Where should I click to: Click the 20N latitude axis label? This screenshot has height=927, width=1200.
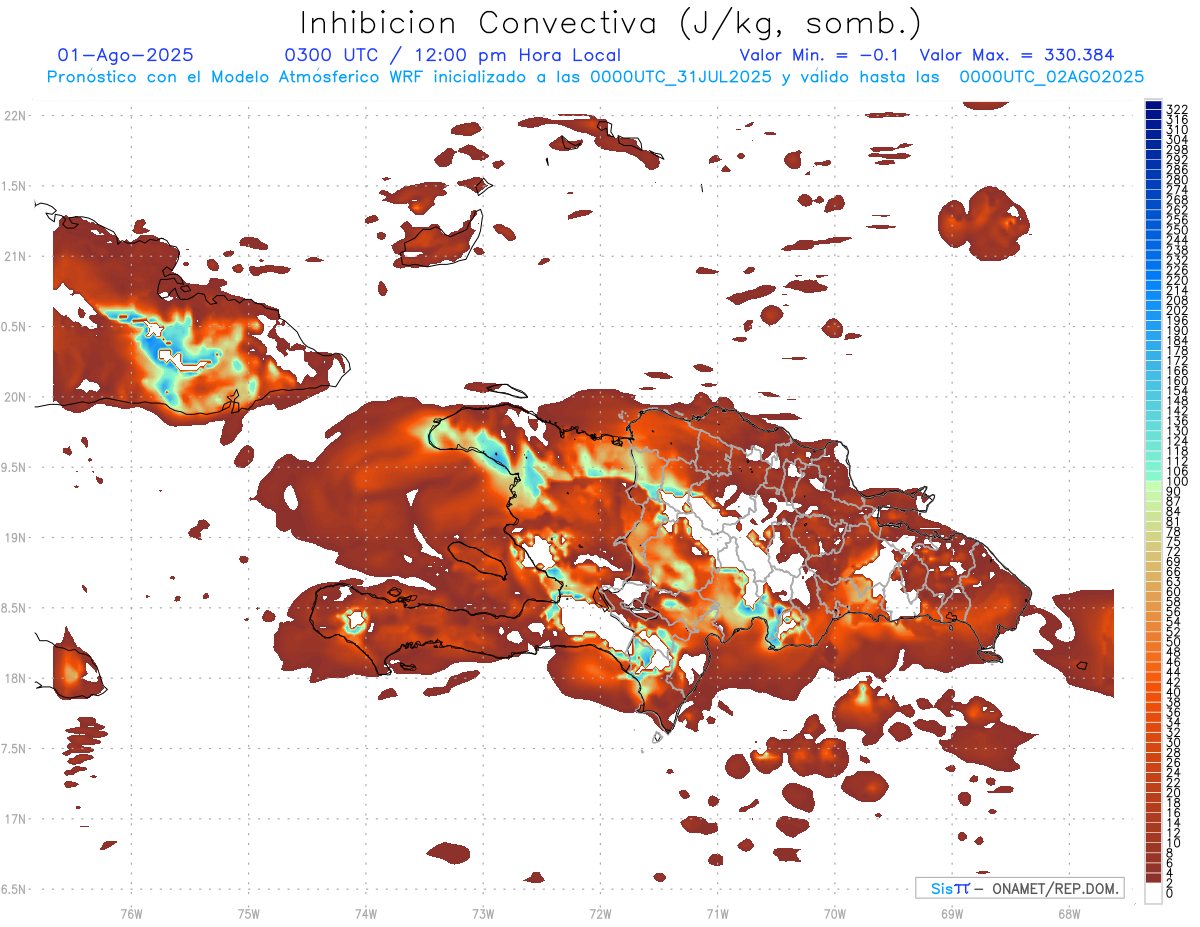point(15,397)
